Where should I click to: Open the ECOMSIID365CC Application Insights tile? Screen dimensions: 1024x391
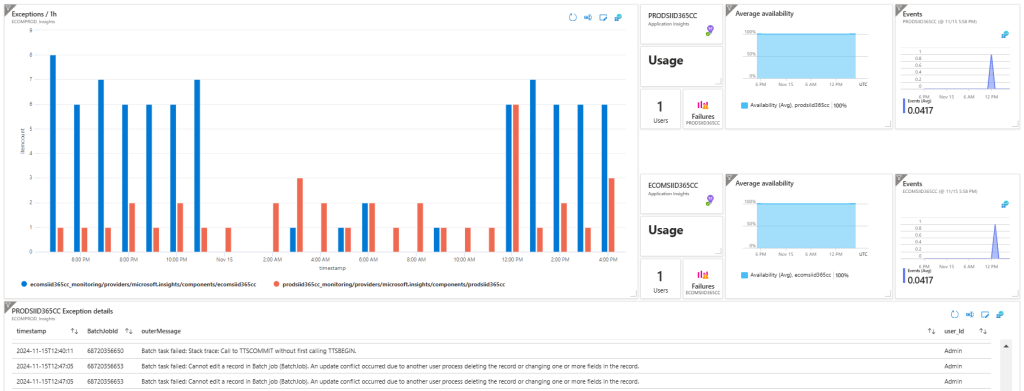click(681, 193)
